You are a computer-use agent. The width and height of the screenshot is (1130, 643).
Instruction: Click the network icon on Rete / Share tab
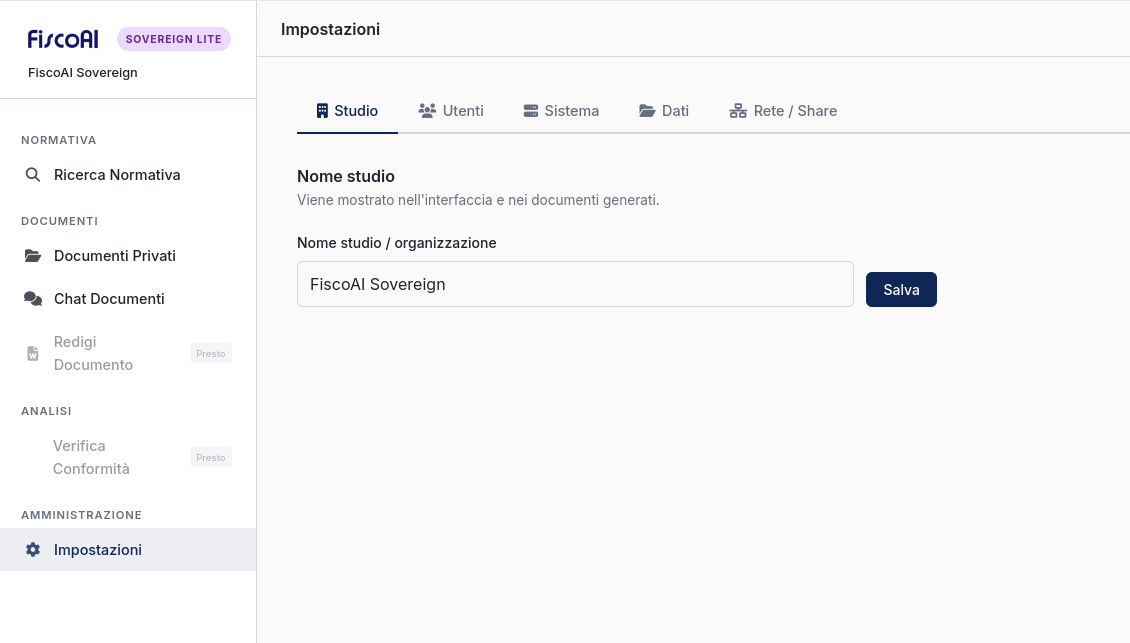[738, 110]
